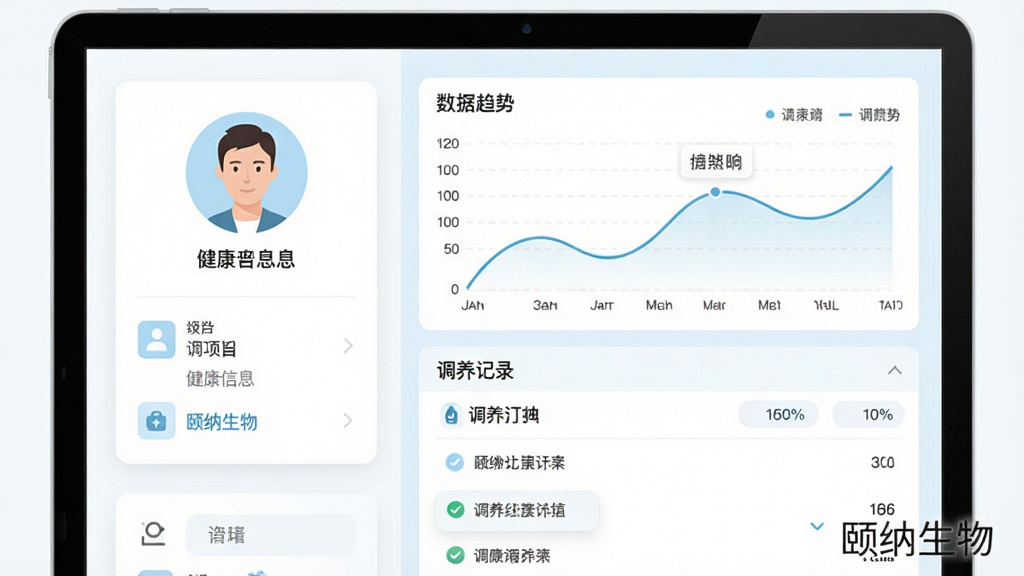Open the 颐纳生物 sidebar link
Viewport: 1024px width, 576px height.
pyautogui.click(x=221, y=422)
